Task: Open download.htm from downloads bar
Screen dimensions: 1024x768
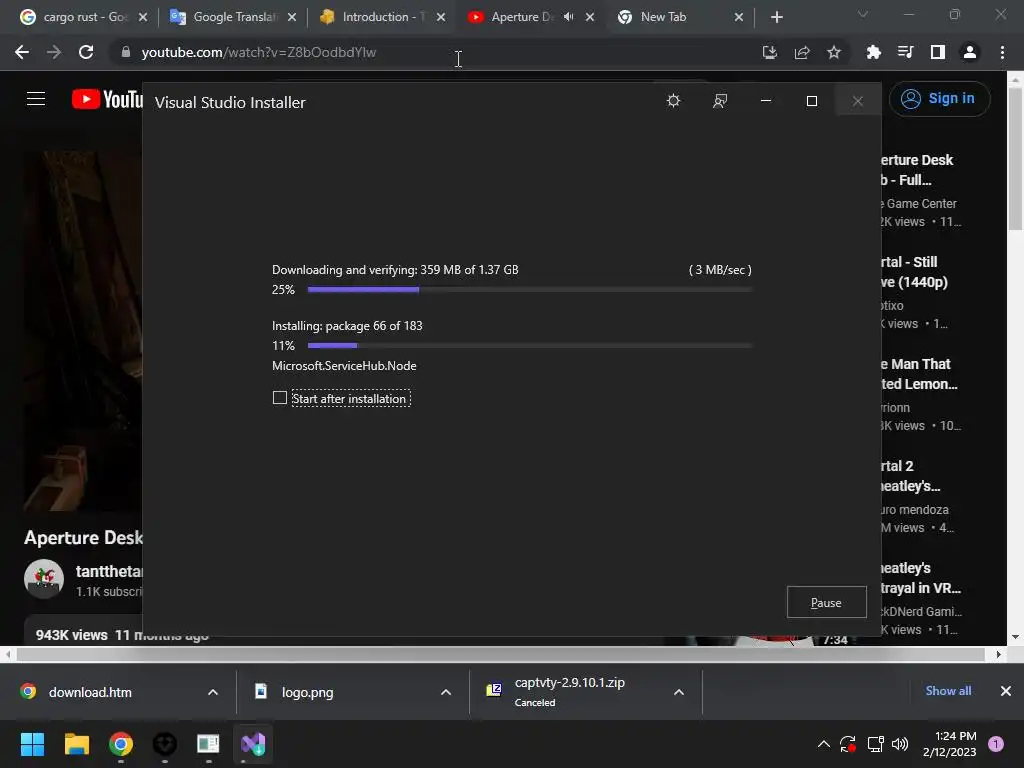Action: [x=90, y=692]
